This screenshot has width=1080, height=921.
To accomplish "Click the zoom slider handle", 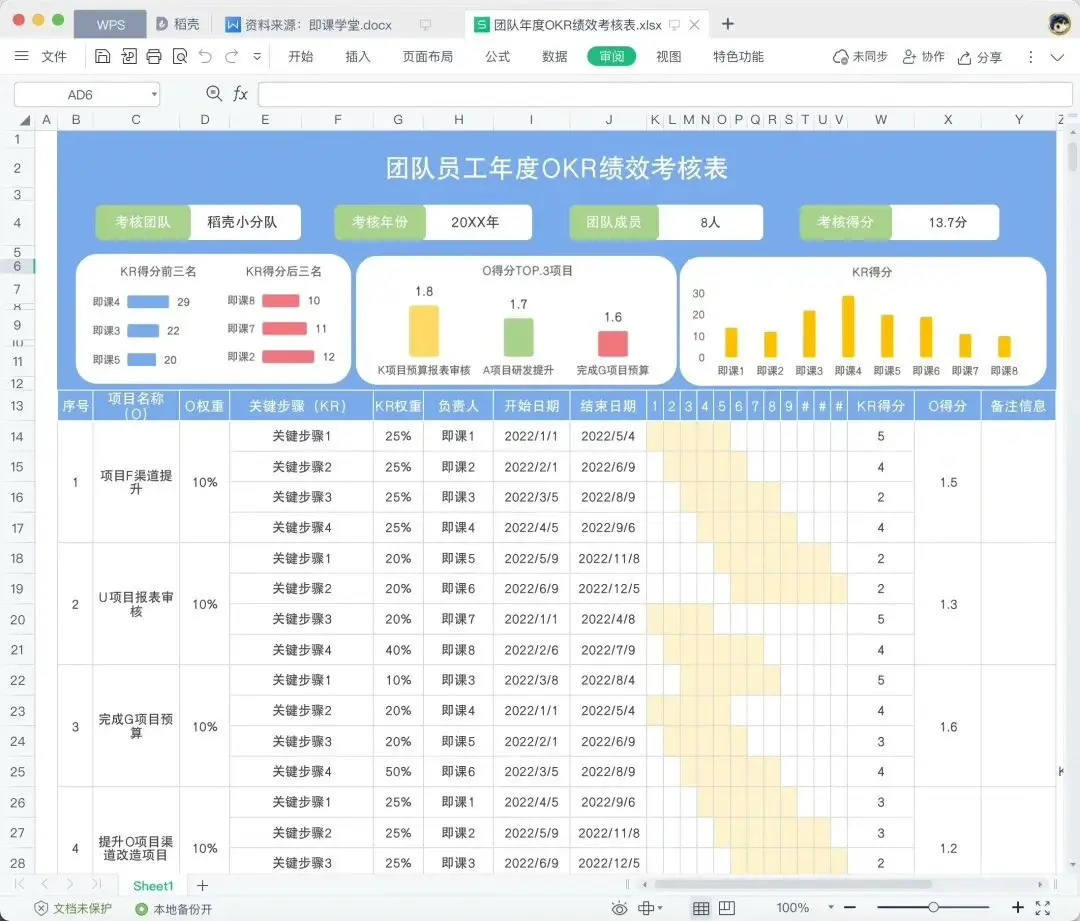I will (x=933, y=908).
